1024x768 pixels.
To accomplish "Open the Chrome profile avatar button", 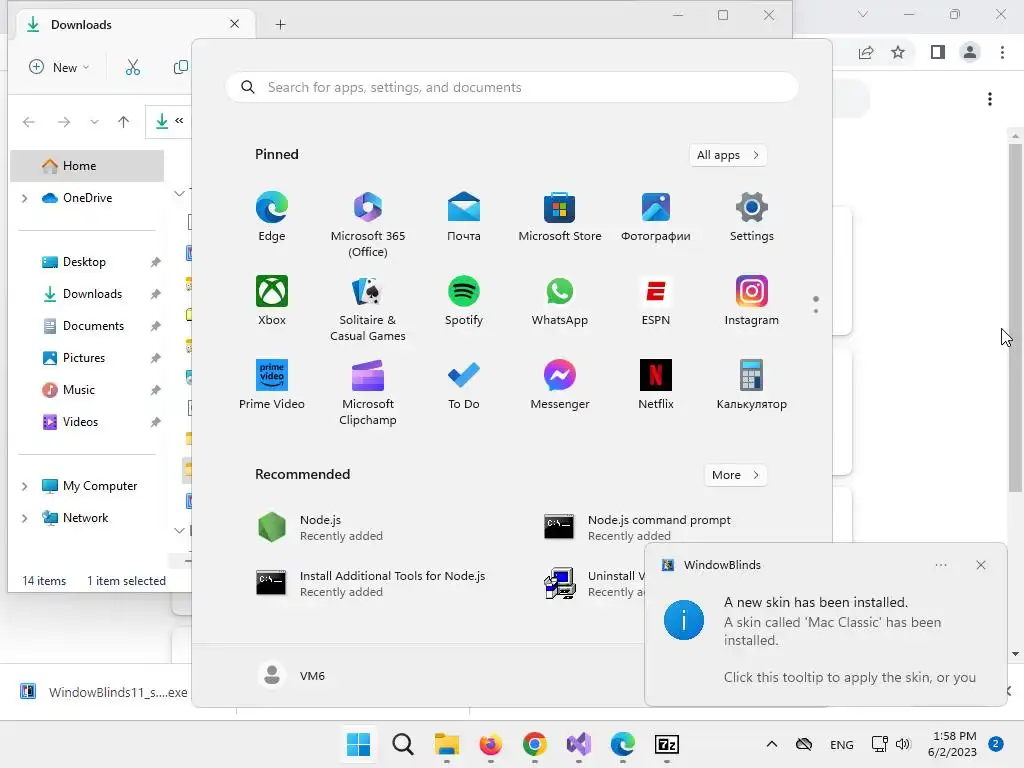I will [x=970, y=52].
